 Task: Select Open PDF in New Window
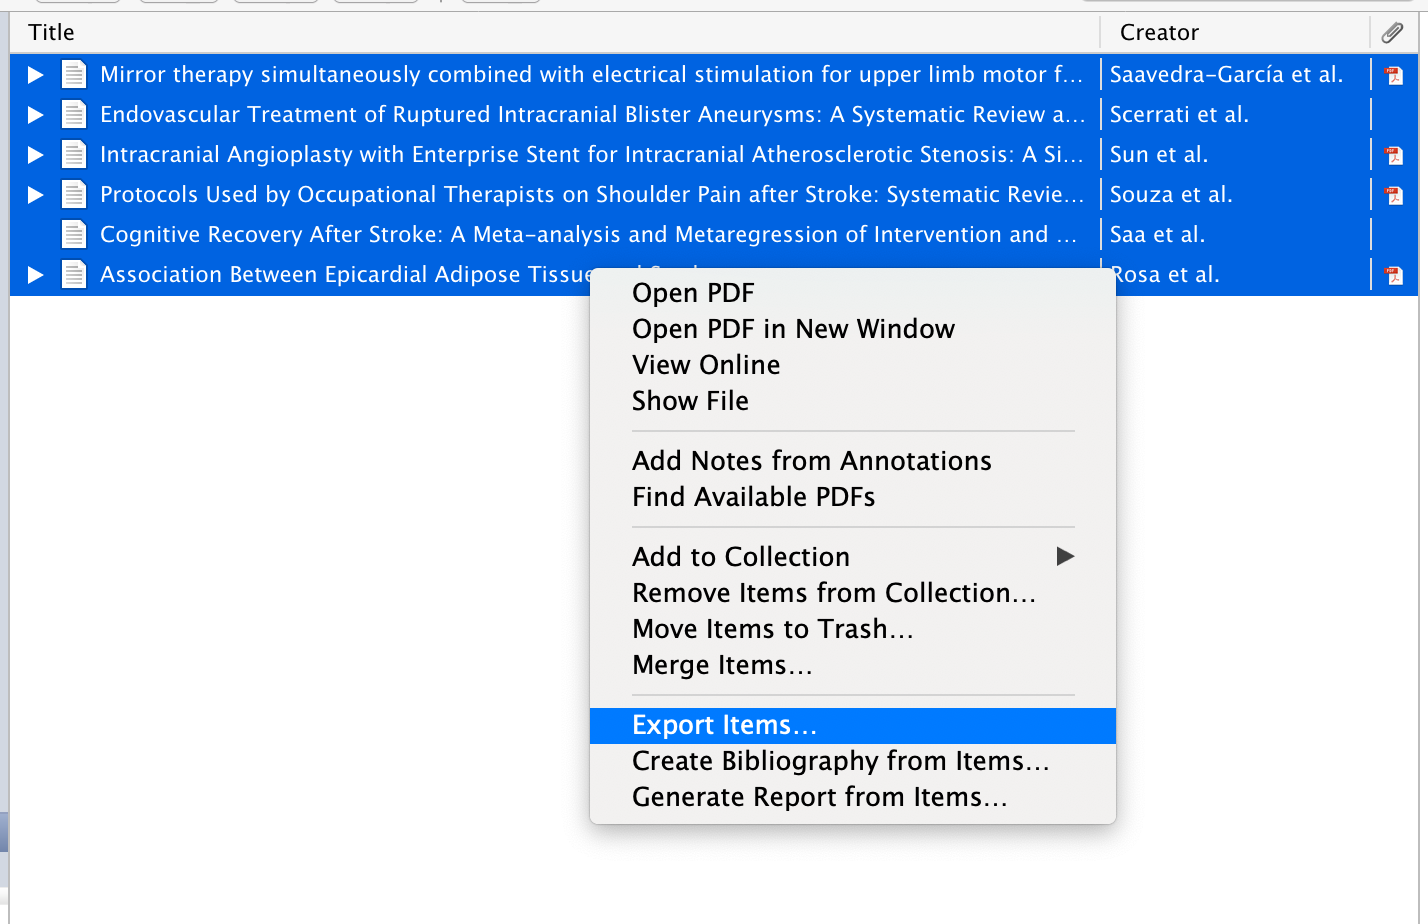[x=793, y=329]
